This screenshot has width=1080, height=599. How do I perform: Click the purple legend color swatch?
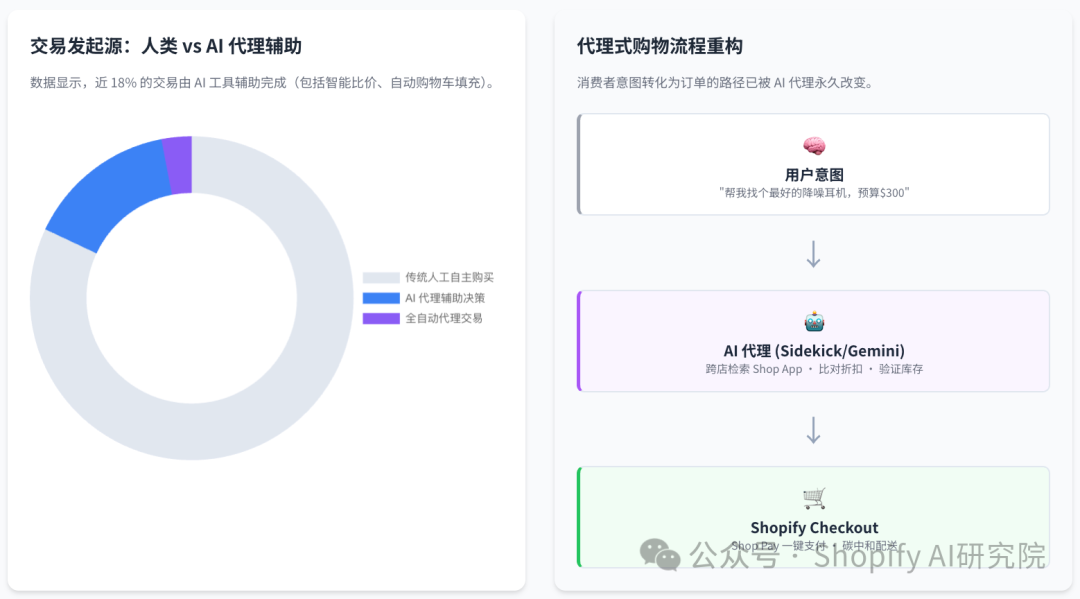tap(381, 318)
